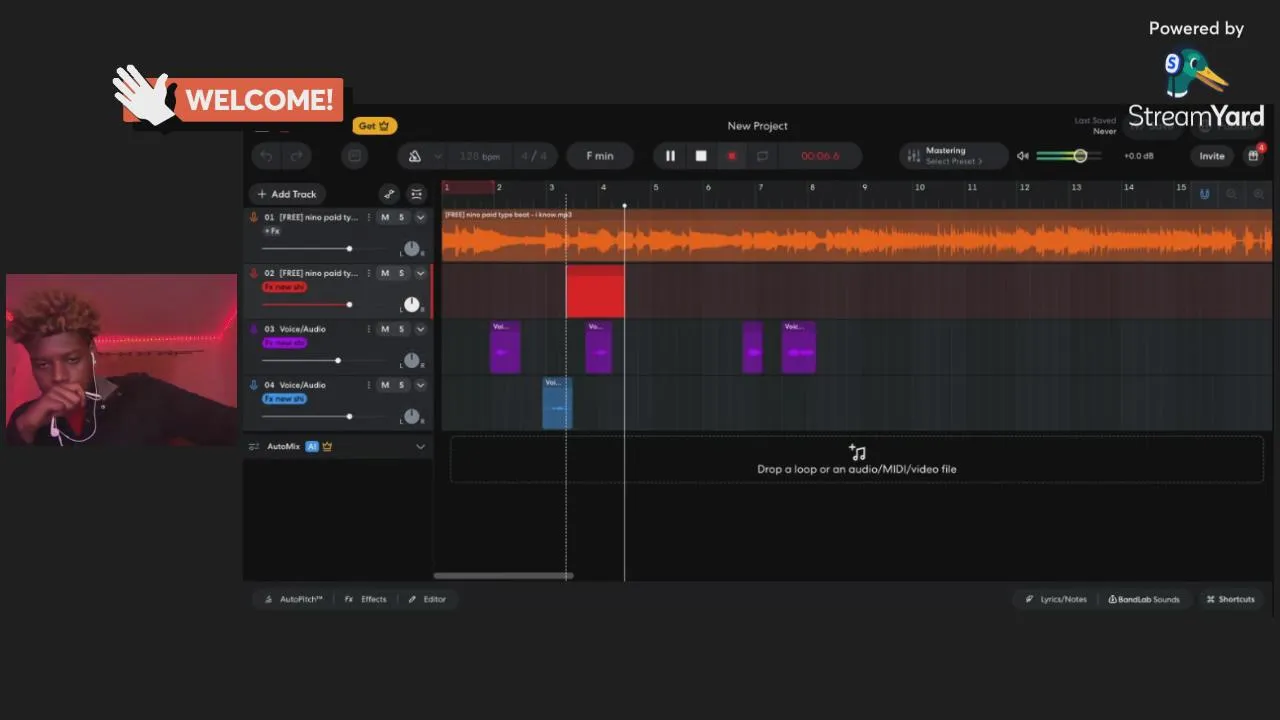The height and width of the screenshot is (720, 1280).
Task: Mute track 04 Voice/Audio
Action: point(385,385)
